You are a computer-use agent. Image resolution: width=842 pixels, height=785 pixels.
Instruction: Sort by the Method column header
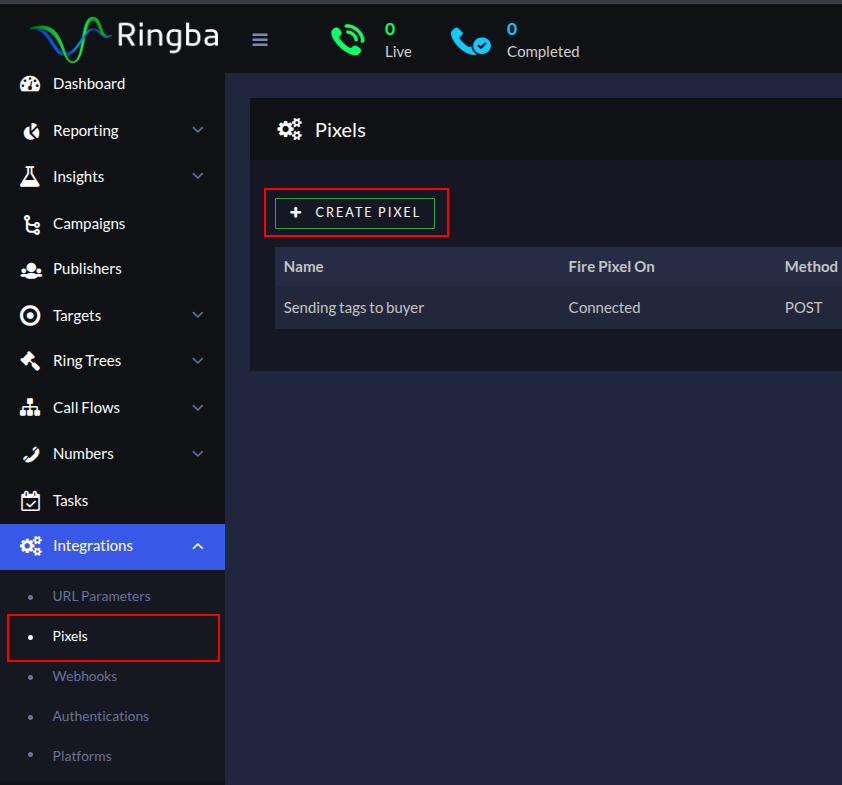point(811,267)
